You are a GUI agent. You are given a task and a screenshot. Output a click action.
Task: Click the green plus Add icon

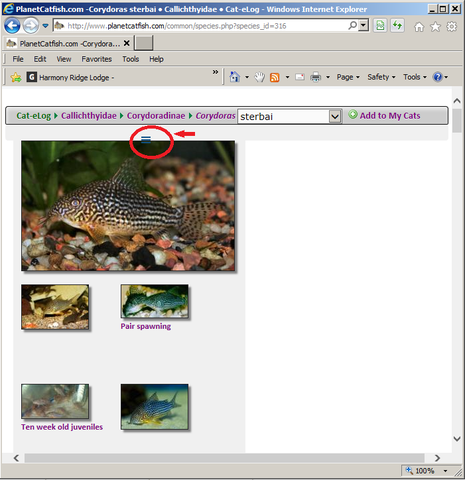pos(353,115)
